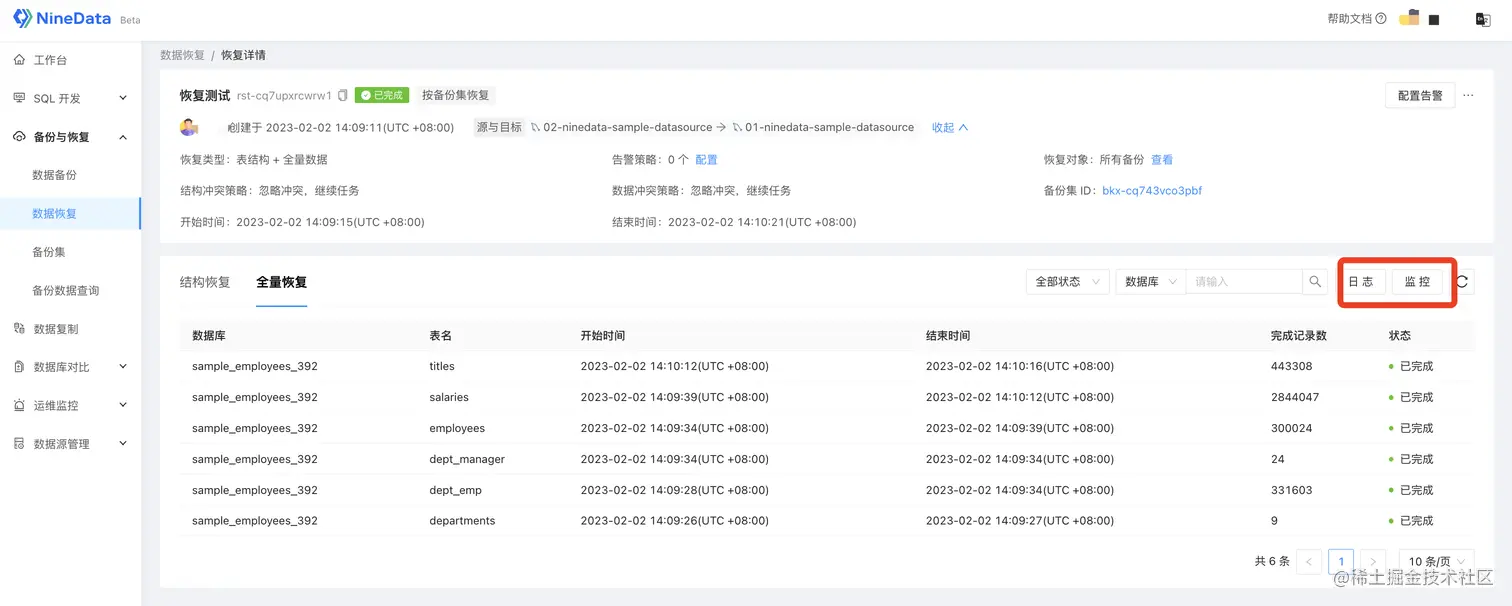This screenshot has height=606, width=1512.
Task: Switch interface language via top-right icon
Action: click(x=1481, y=18)
